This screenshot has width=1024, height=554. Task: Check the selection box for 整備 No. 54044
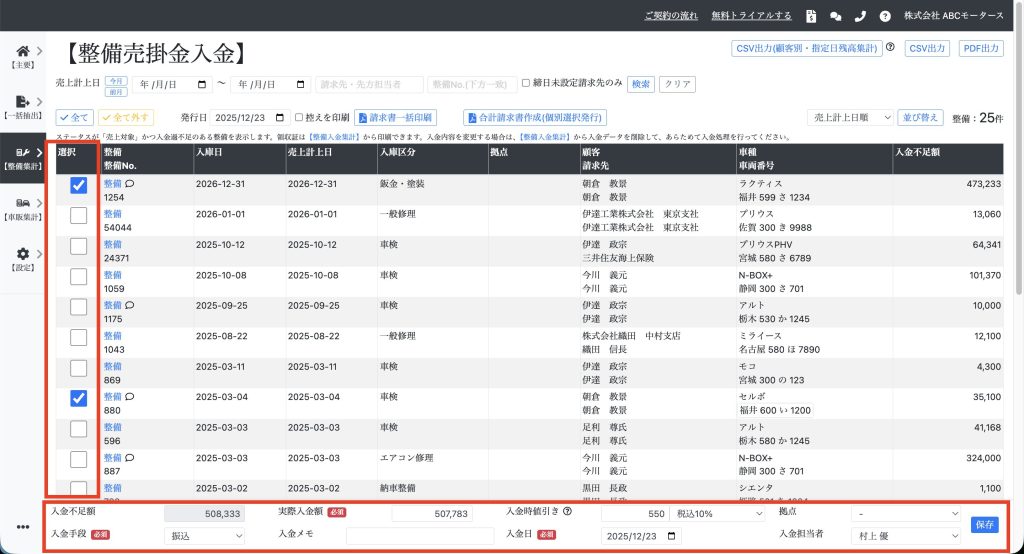click(78, 215)
